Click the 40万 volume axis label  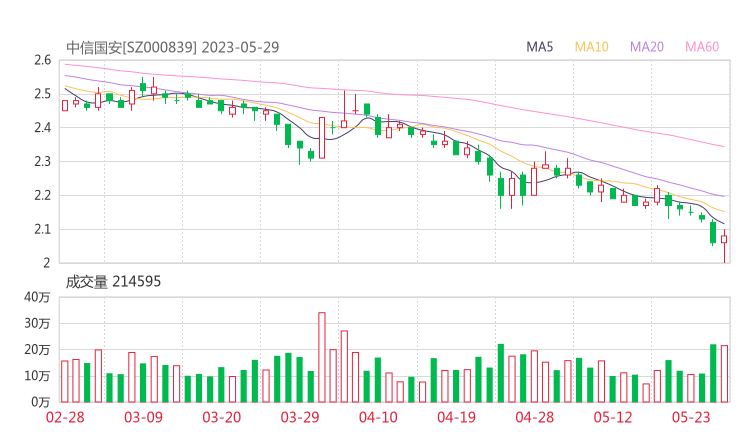tap(37, 297)
